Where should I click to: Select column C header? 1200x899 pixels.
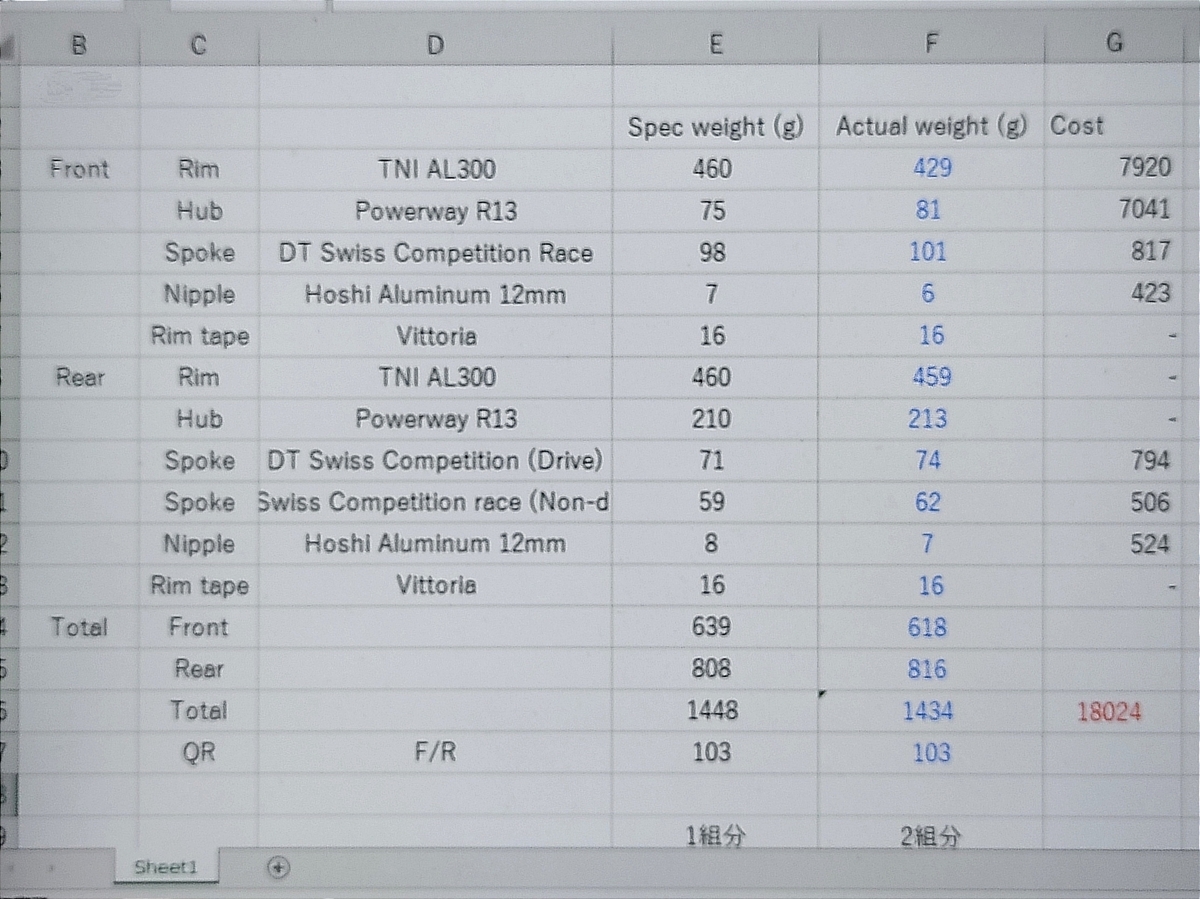click(x=199, y=43)
